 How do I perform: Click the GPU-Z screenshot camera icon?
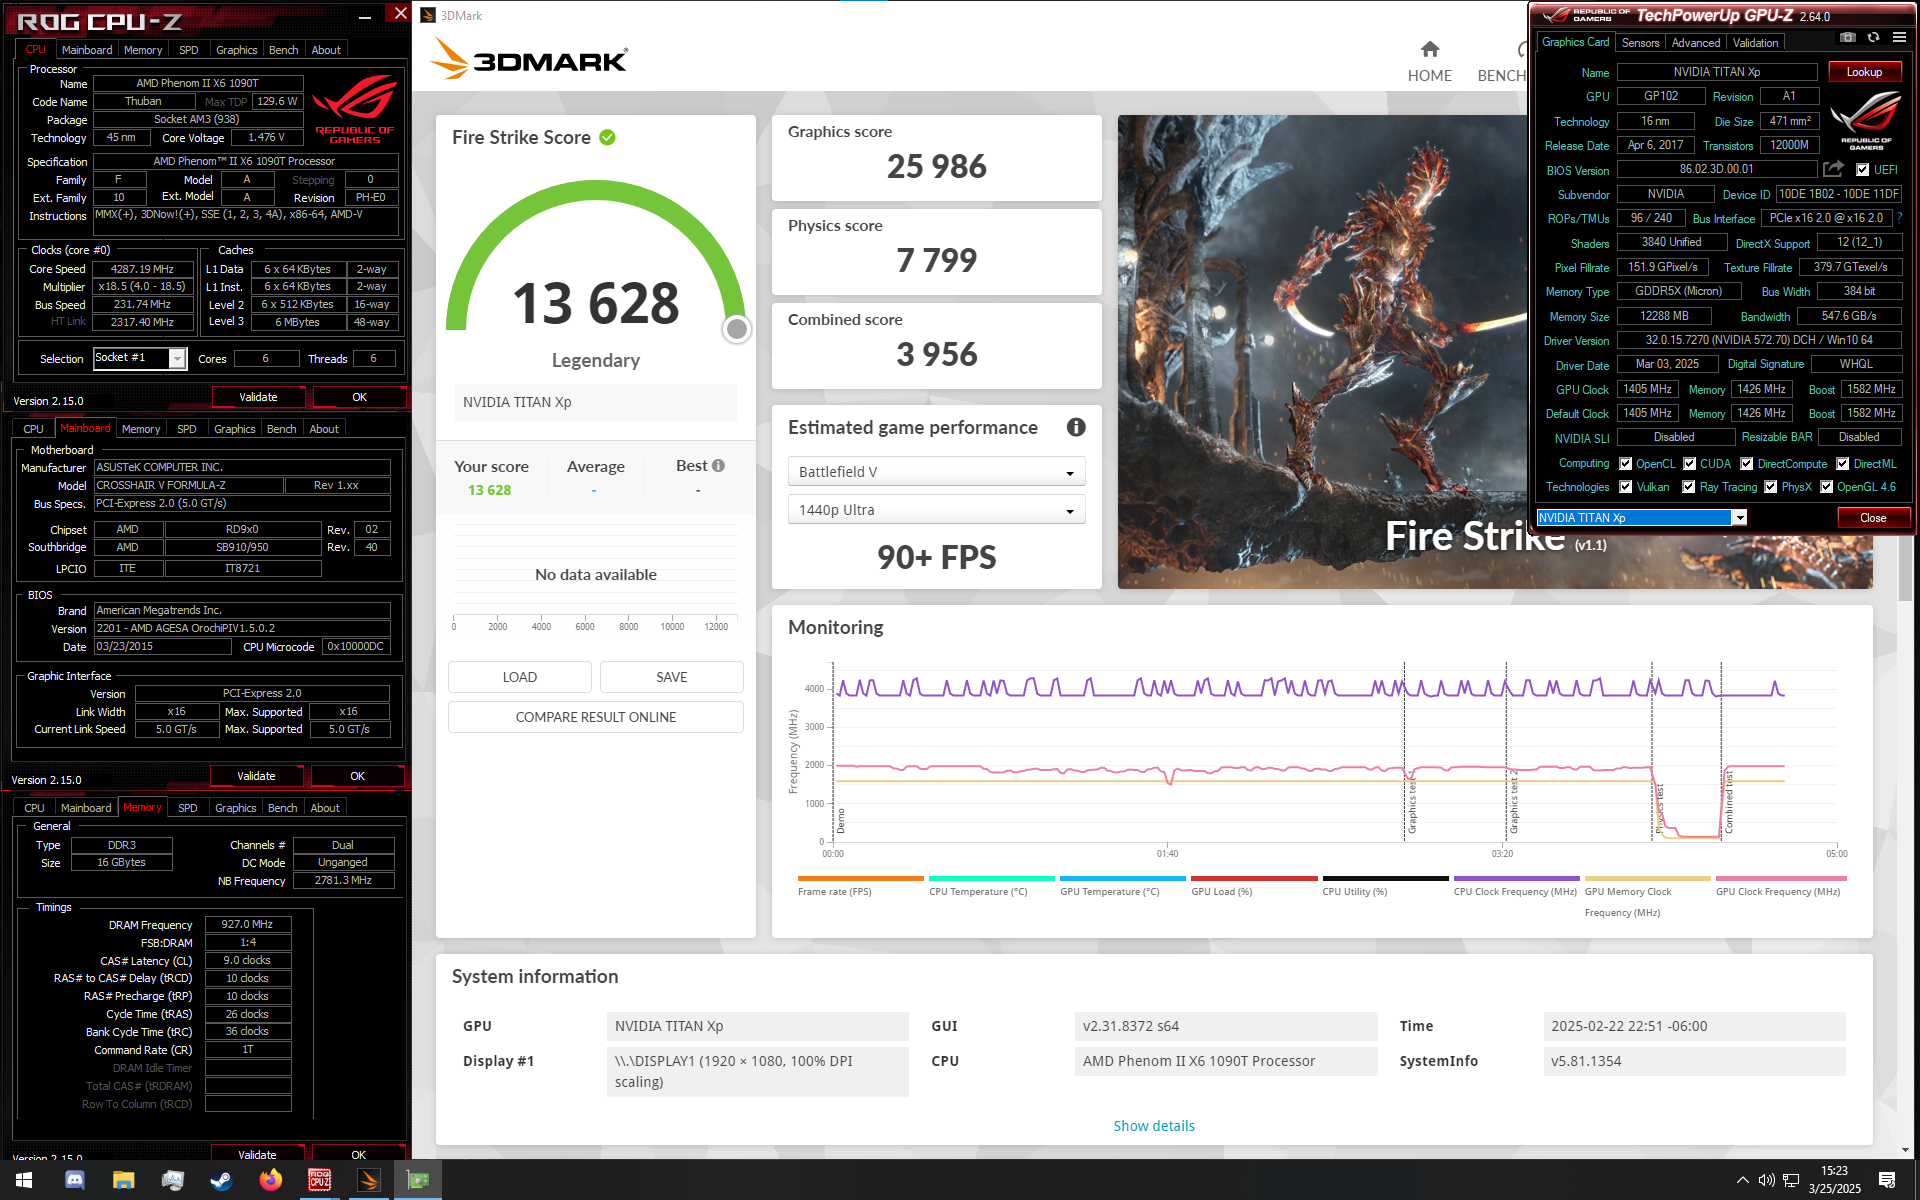click(x=1848, y=37)
